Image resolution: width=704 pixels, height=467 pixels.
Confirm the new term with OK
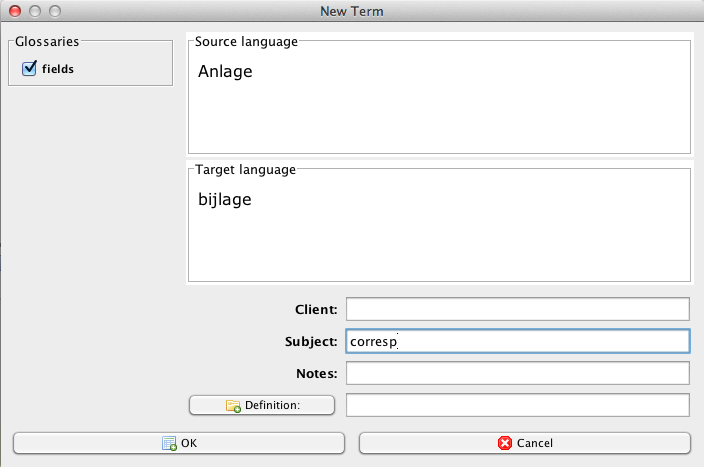[x=178, y=442]
